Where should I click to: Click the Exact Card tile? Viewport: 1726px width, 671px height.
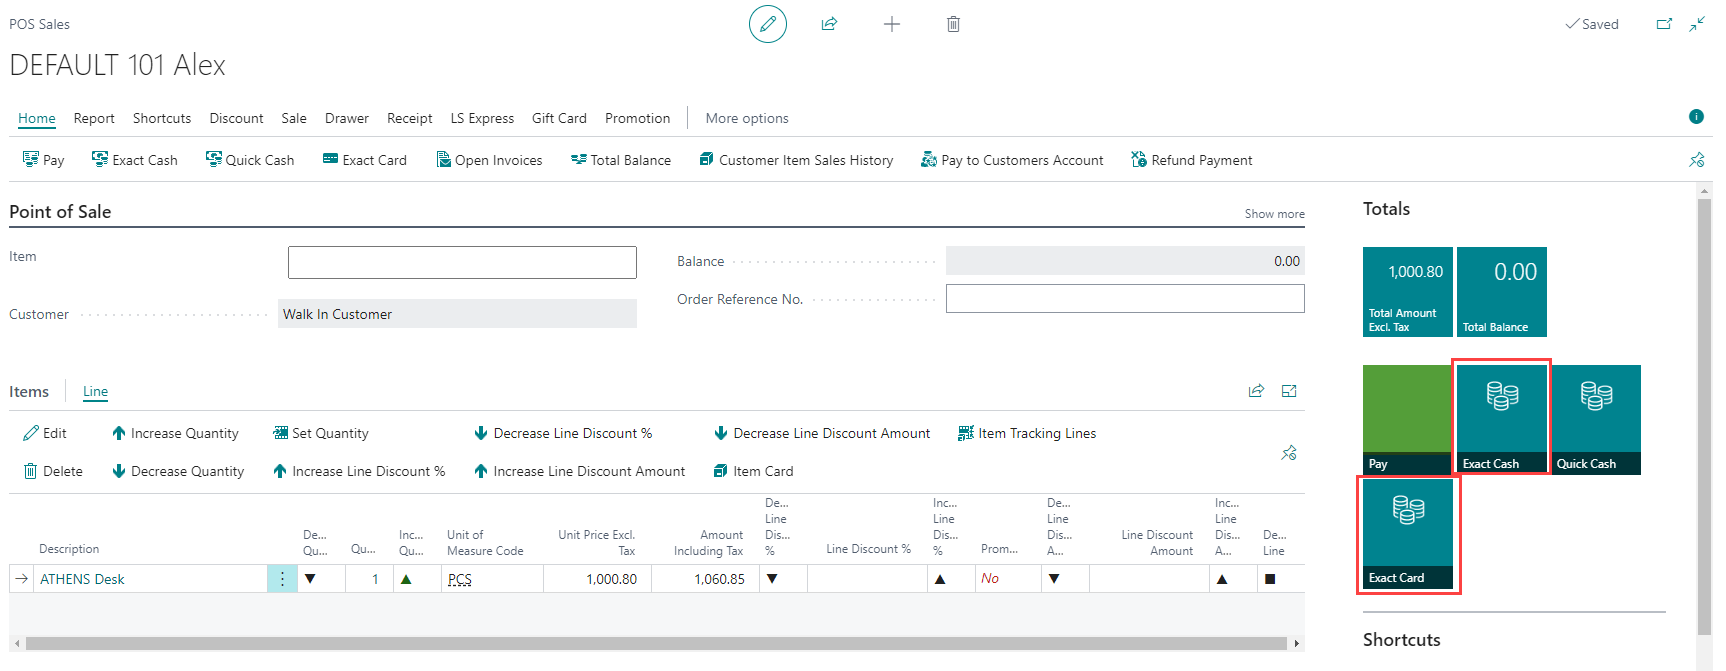click(x=1408, y=532)
